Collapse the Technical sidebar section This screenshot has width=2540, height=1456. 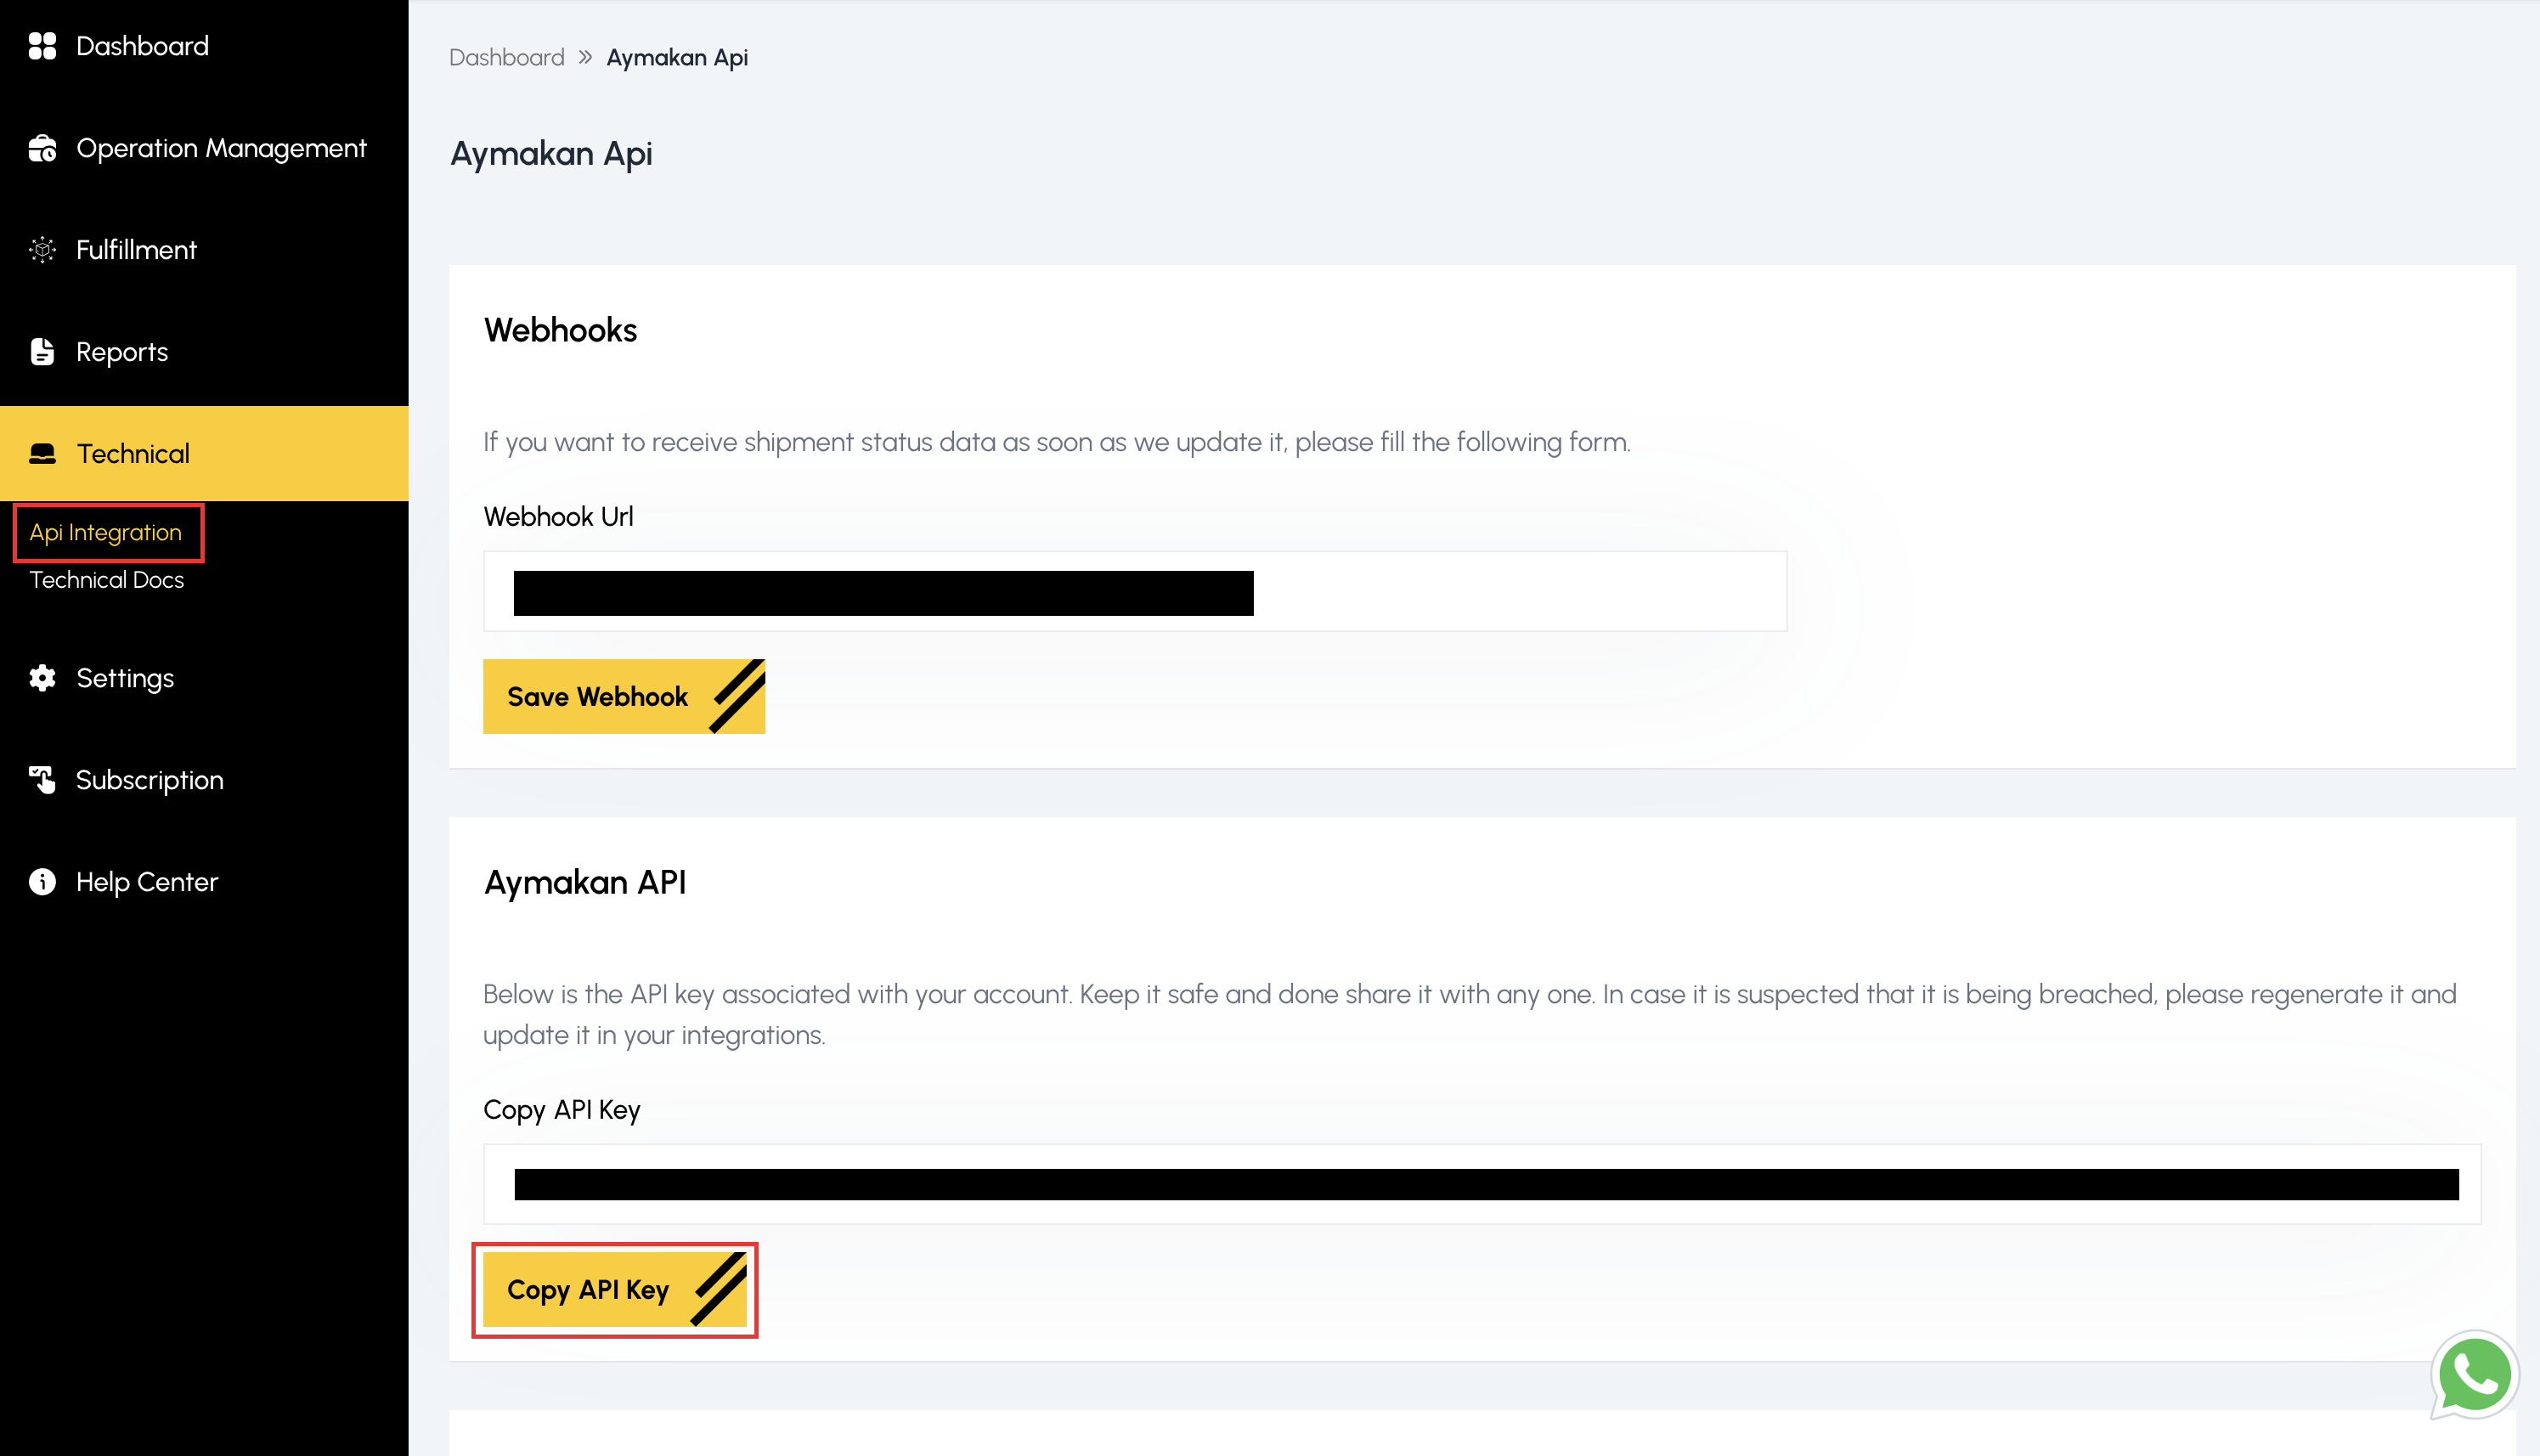point(204,454)
